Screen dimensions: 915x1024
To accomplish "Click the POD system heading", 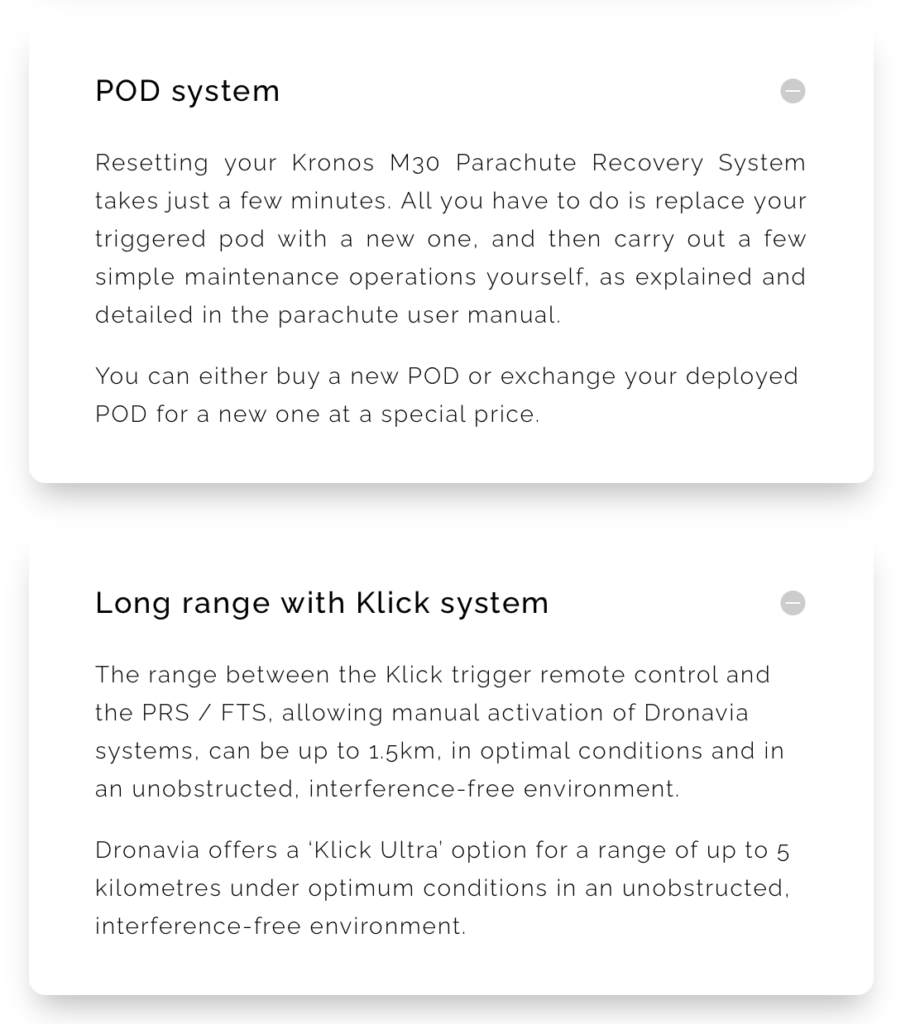I will [187, 91].
